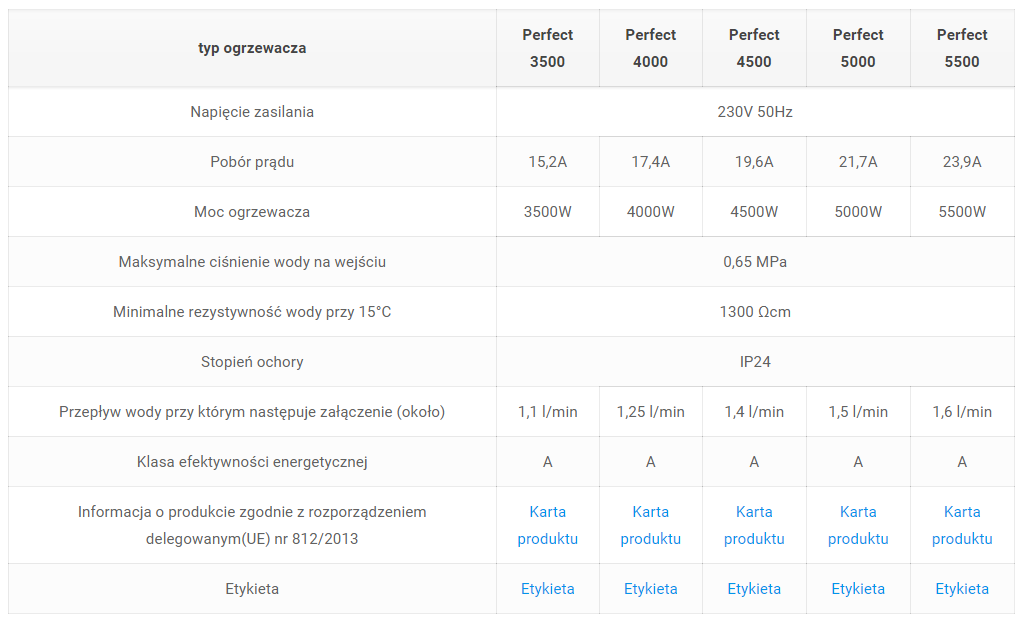Screen dimensions: 1025x632
Task: Select the Perfect 3500 column header
Action: pyautogui.click(x=547, y=48)
